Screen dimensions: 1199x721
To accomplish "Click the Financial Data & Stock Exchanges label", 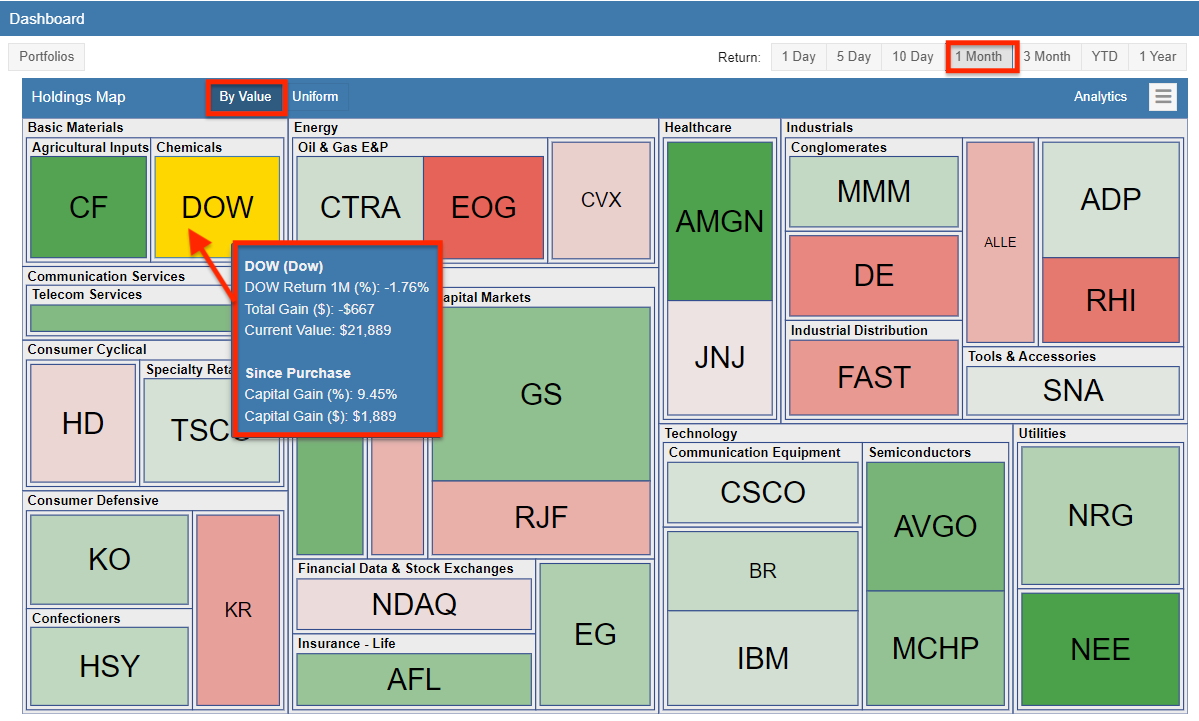I will pyautogui.click(x=405, y=569).
